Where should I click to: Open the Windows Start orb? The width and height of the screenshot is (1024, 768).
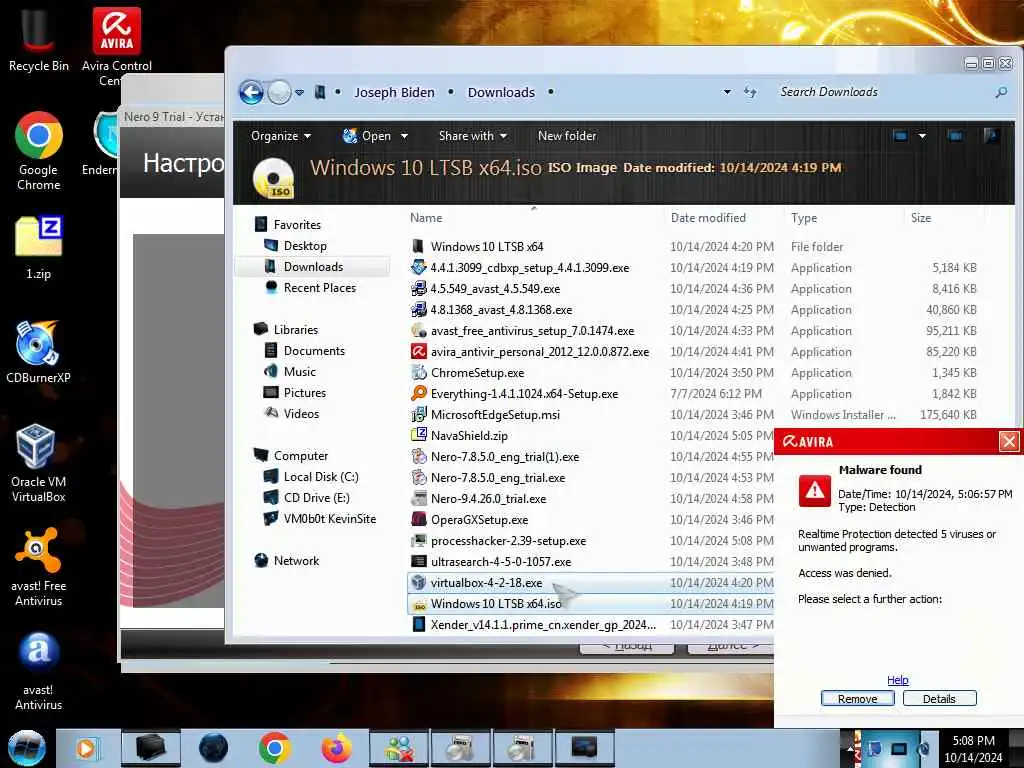coord(26,748)
